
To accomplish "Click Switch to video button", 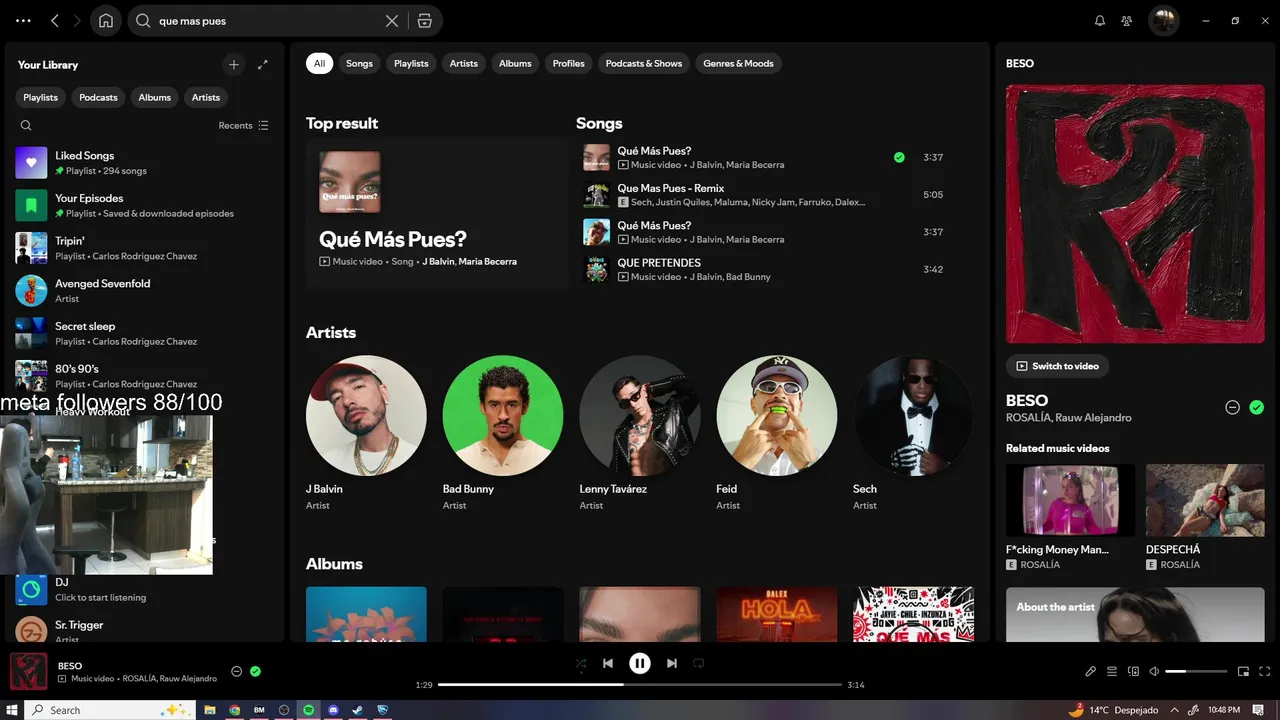I will tap(1057, 366).
